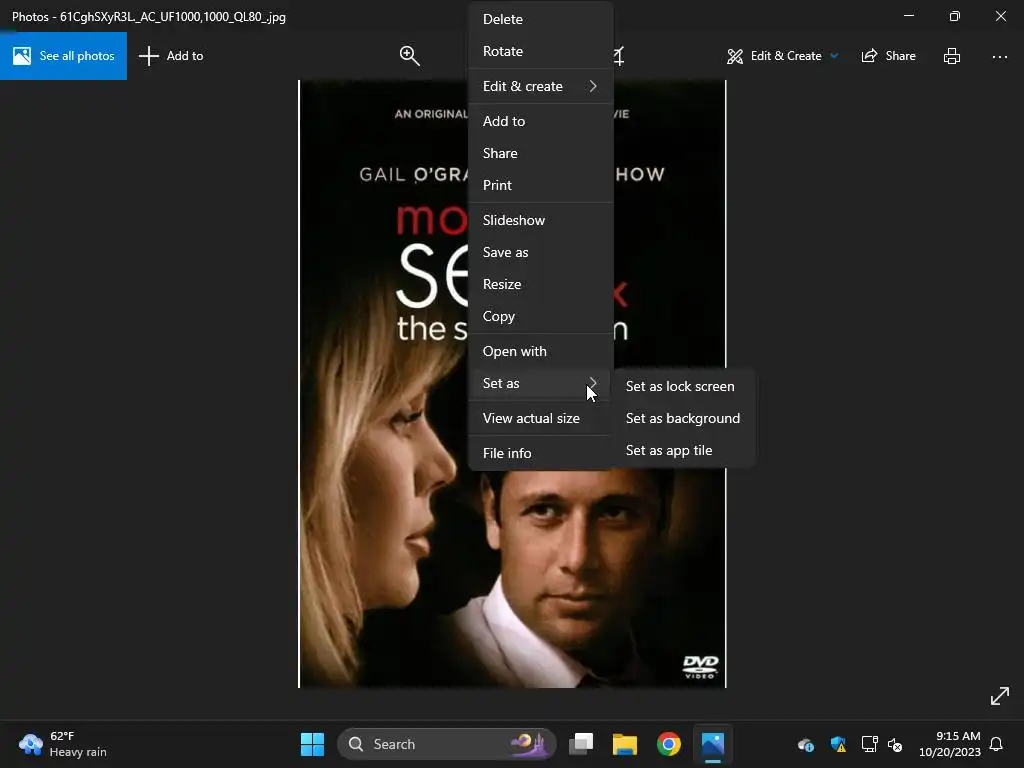Screen dimensions: 1024x768
Task: Open Task View on taskbar
Action: coord(581,744)
